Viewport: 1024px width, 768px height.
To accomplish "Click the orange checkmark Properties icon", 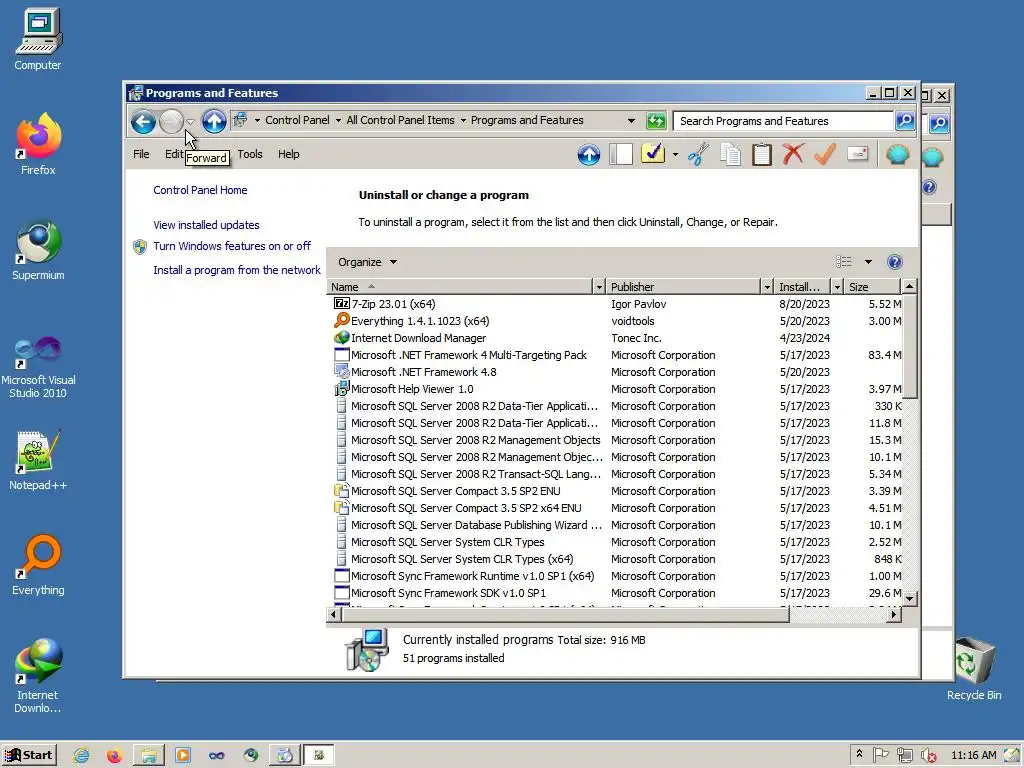I will [825, 154].
